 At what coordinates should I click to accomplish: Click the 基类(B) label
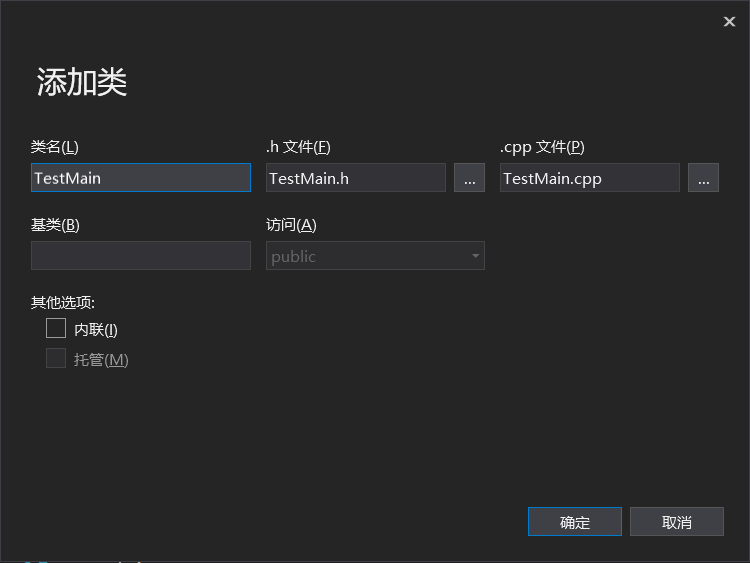point(55,225)
